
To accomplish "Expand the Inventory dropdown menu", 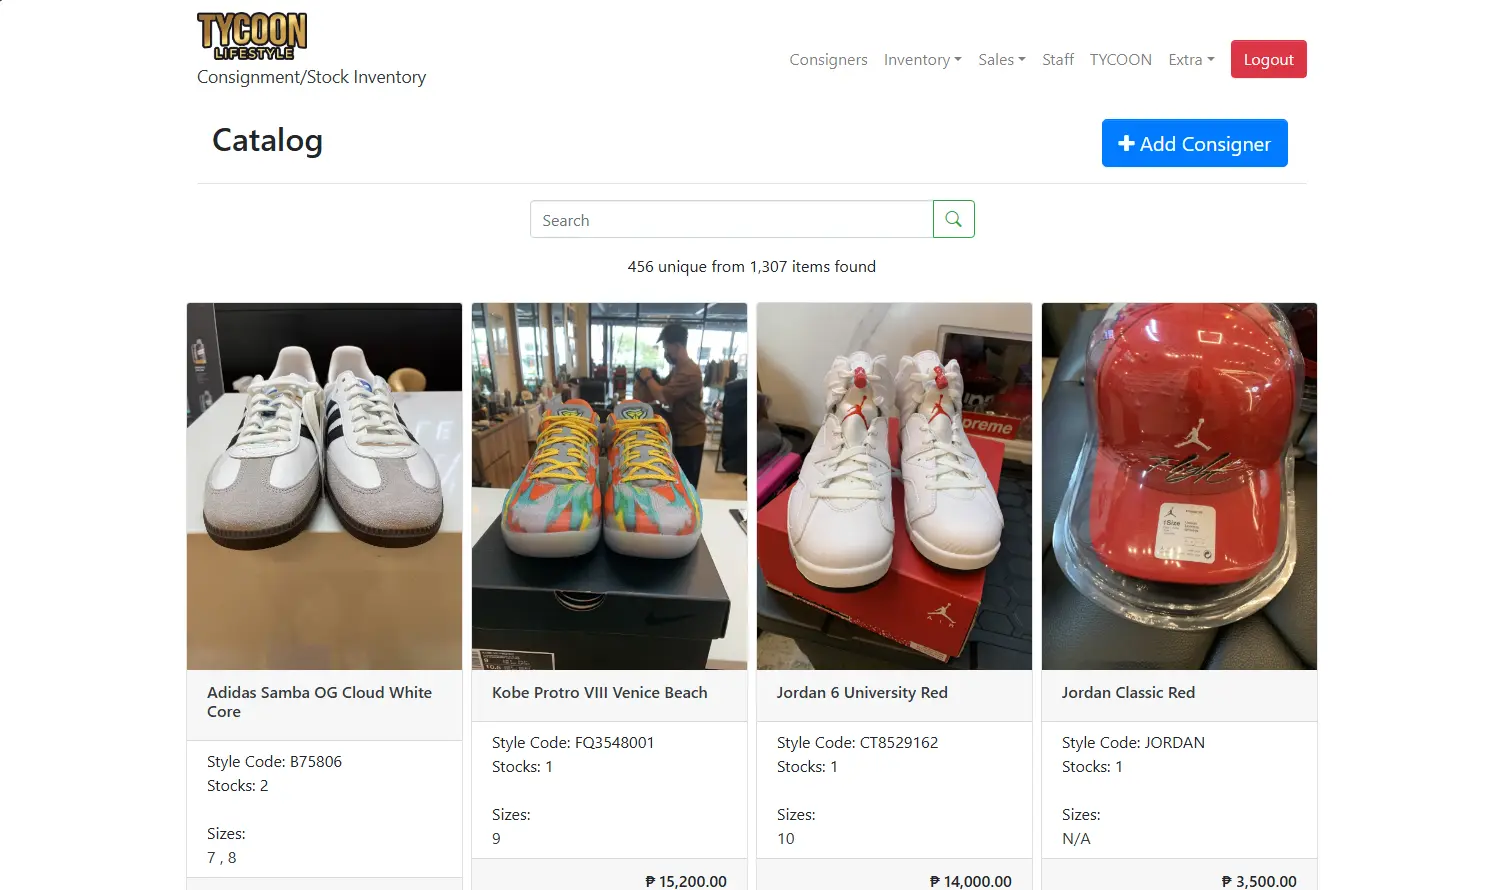I will pos(922,60).
